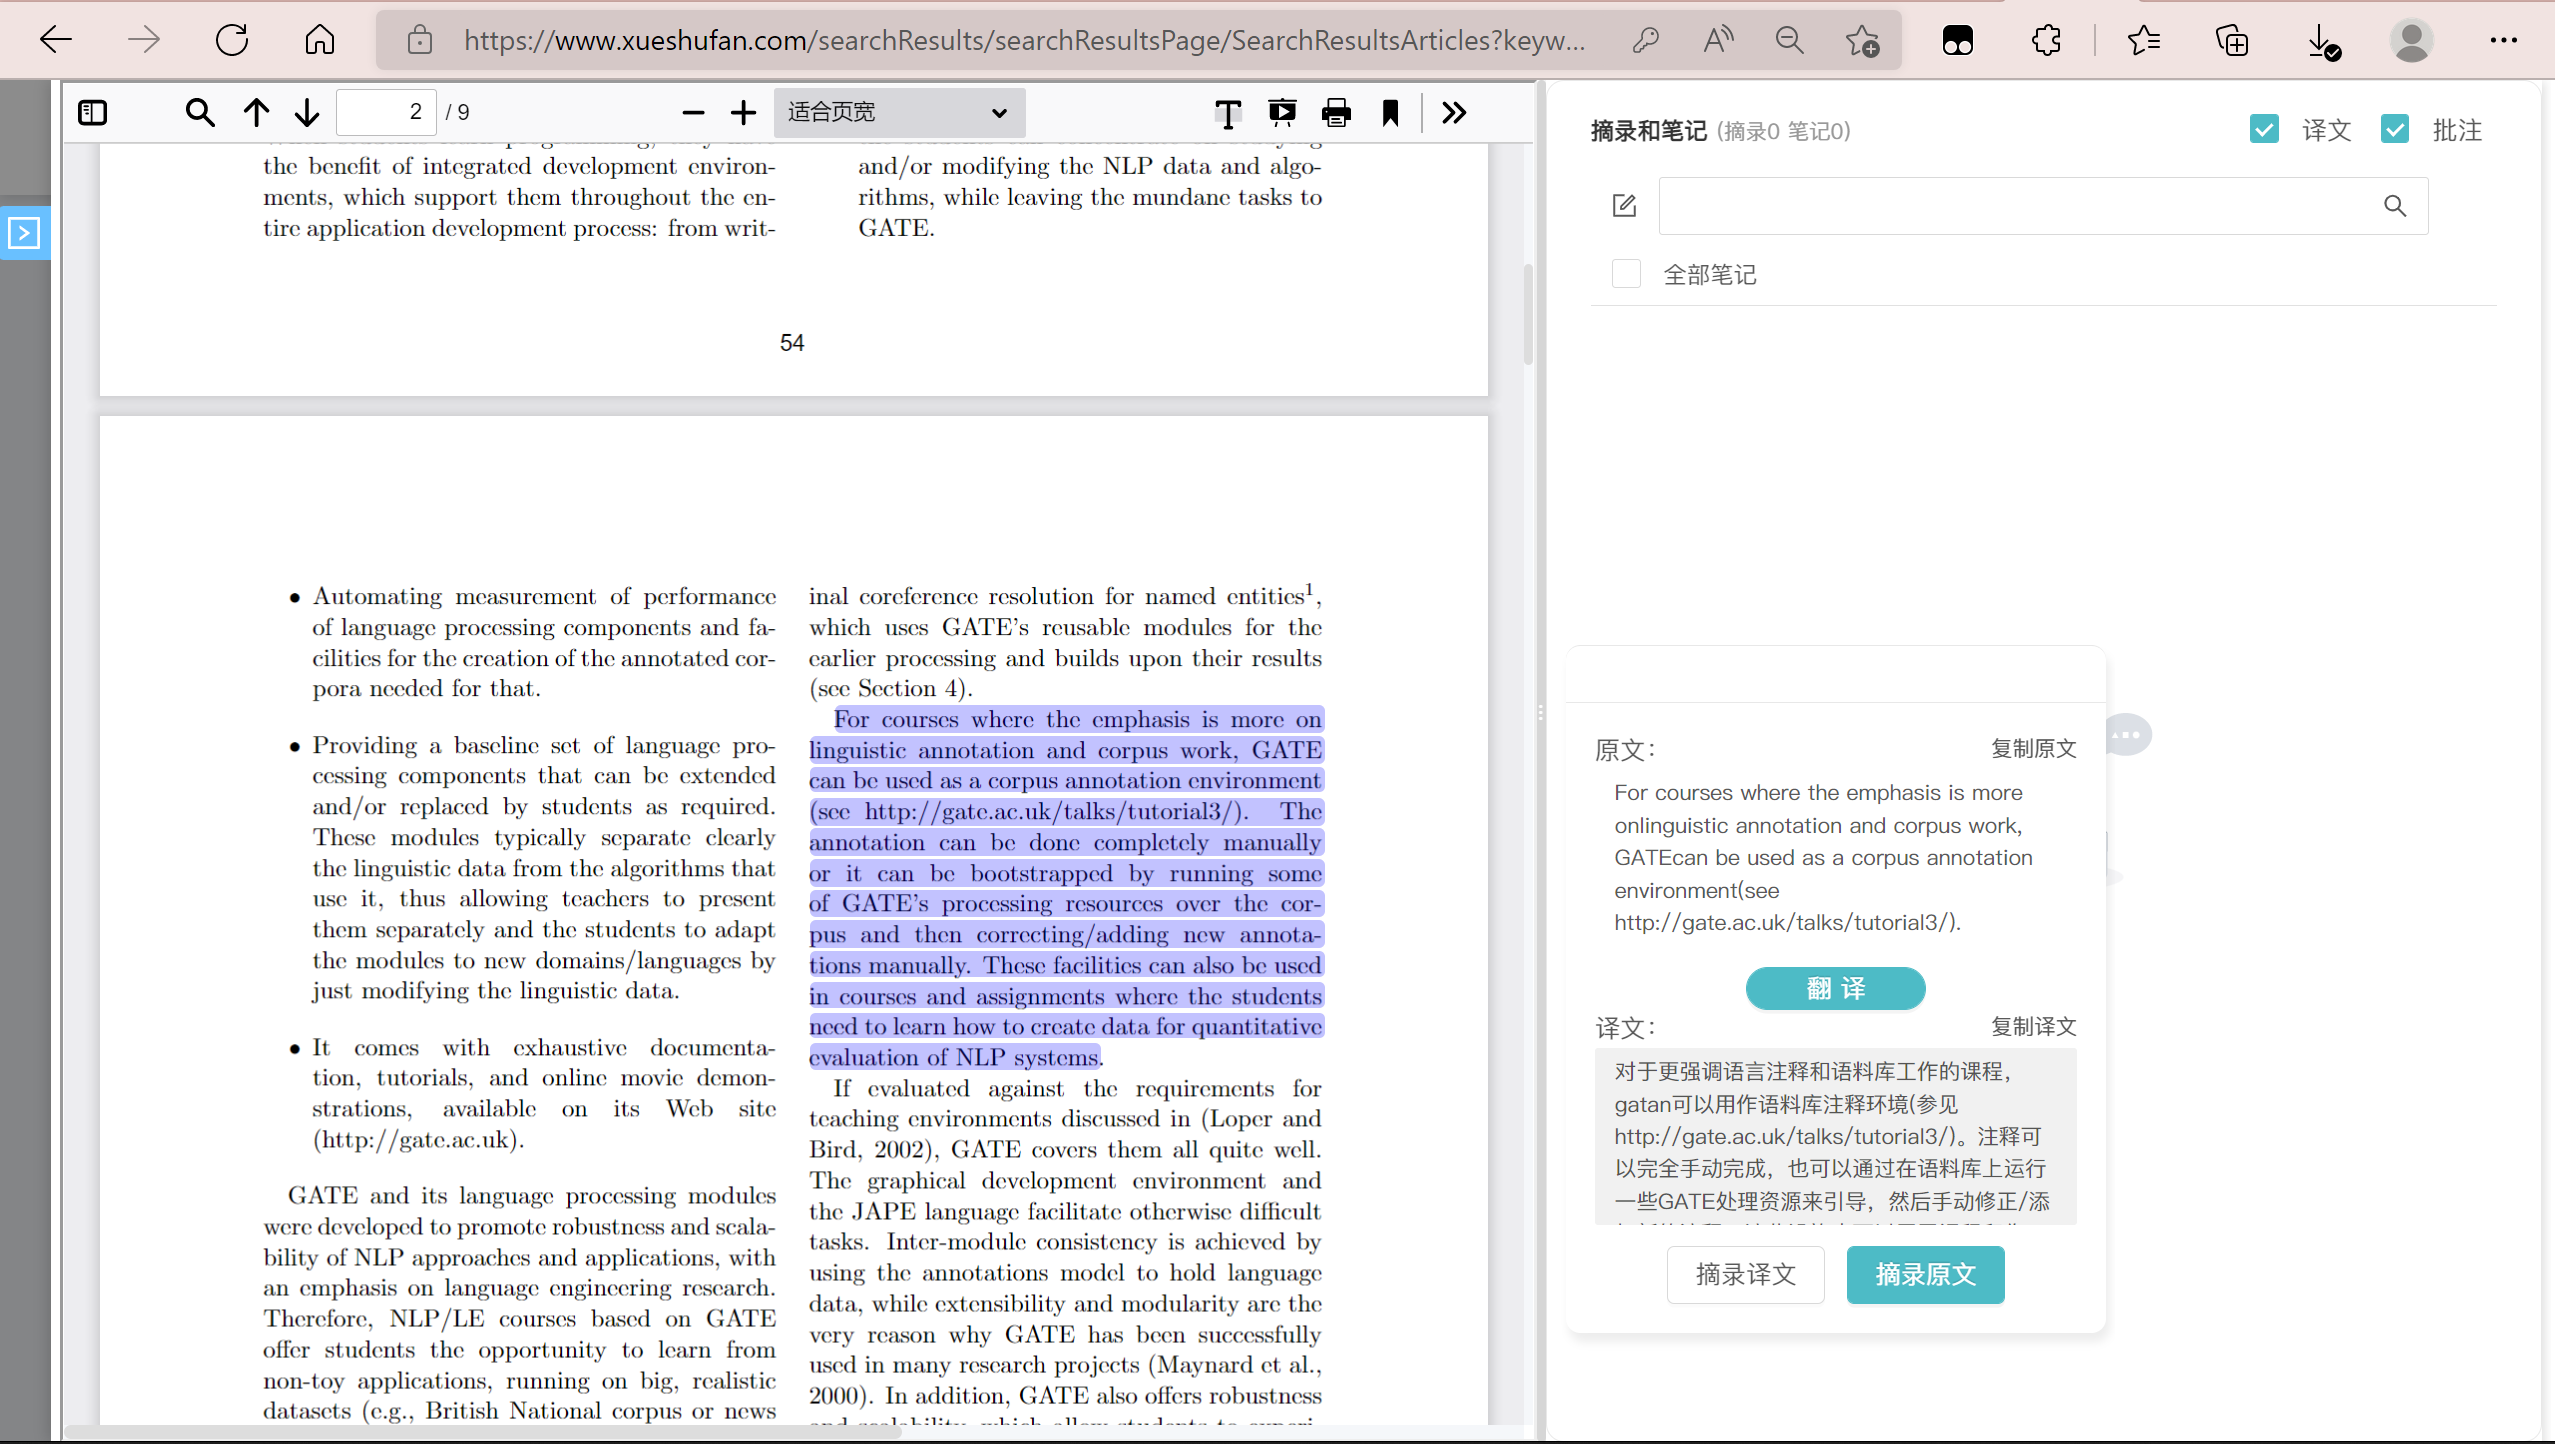Toggle the 批注 checkbox
This screenshot has height=1444, width=2555.
2395,129
